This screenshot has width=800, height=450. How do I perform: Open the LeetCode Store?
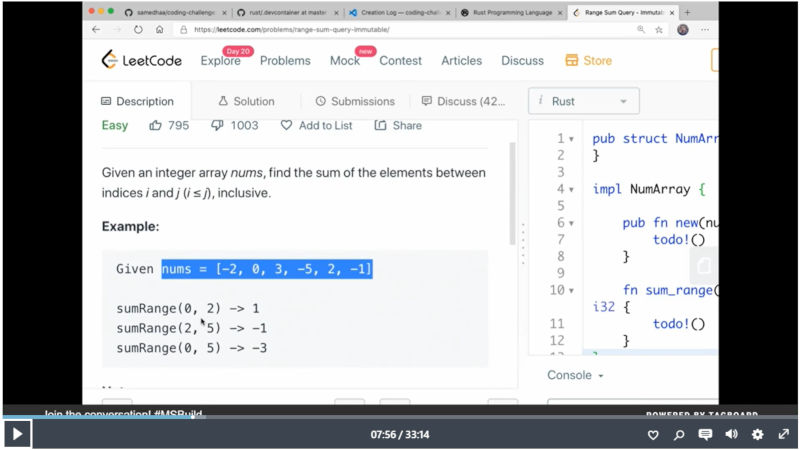tap(588, 60)
